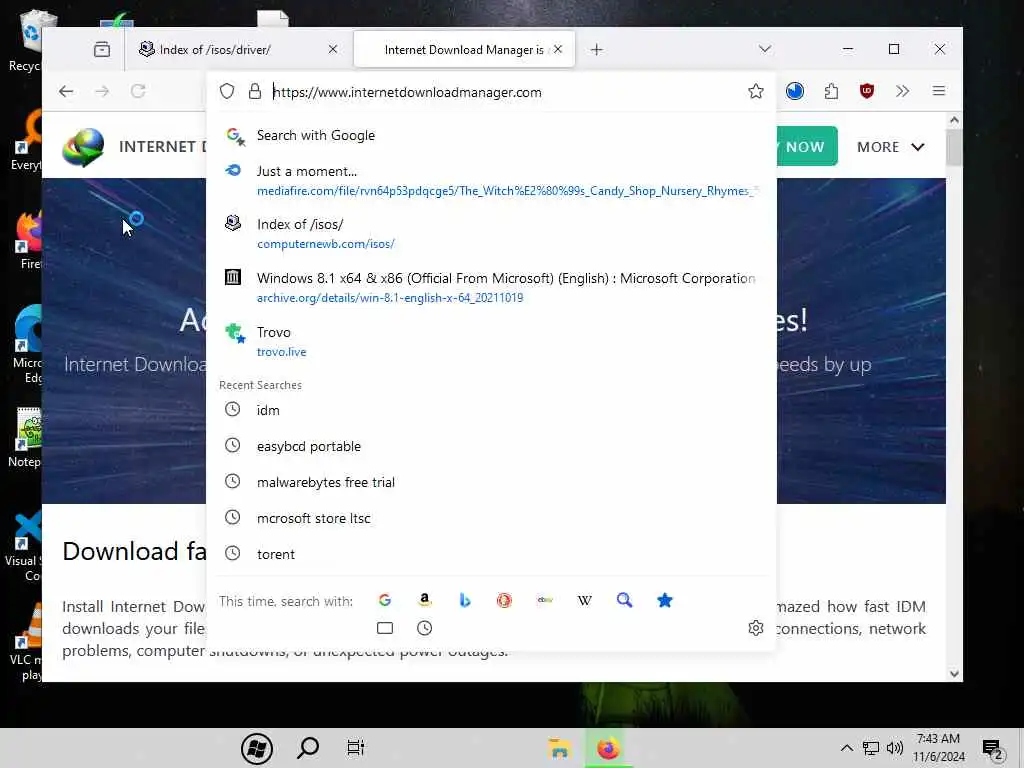Image resolution: width=1024 pixels, height=768 pixels.
Task: Go back one page
Action: point(66,91)
